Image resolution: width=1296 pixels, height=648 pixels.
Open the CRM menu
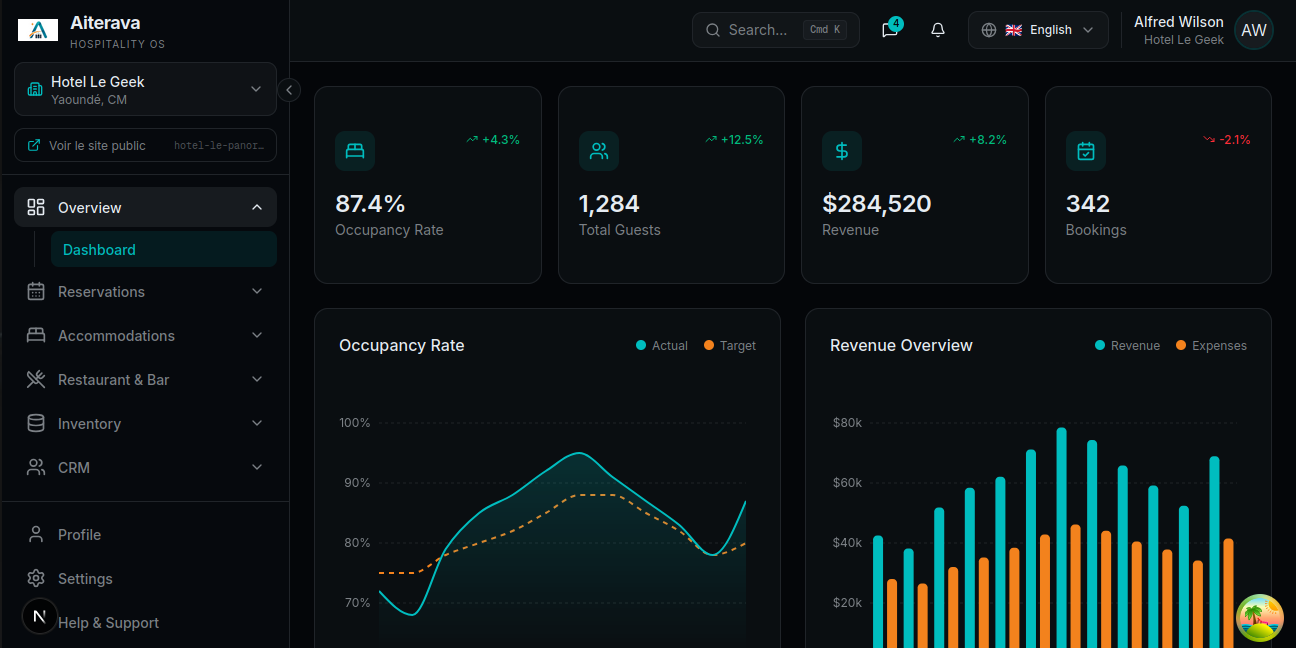coord(145,467)
